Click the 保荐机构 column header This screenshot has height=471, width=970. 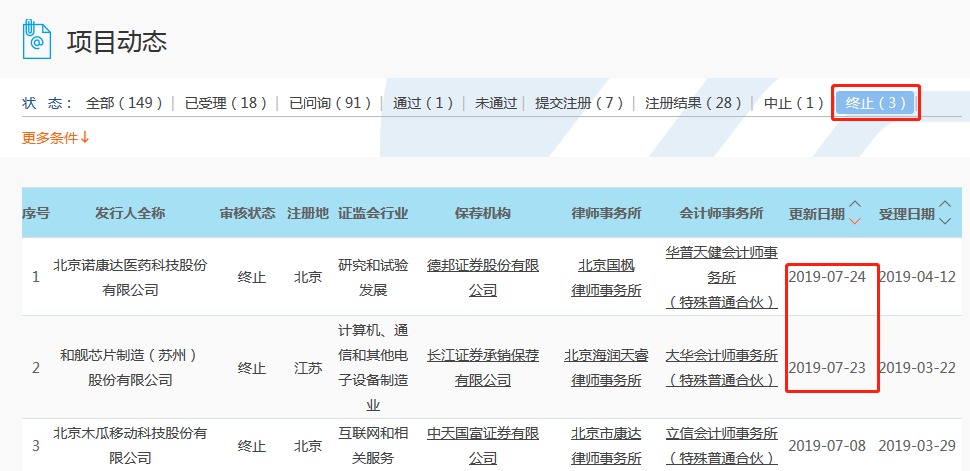(x=483, y=214)
